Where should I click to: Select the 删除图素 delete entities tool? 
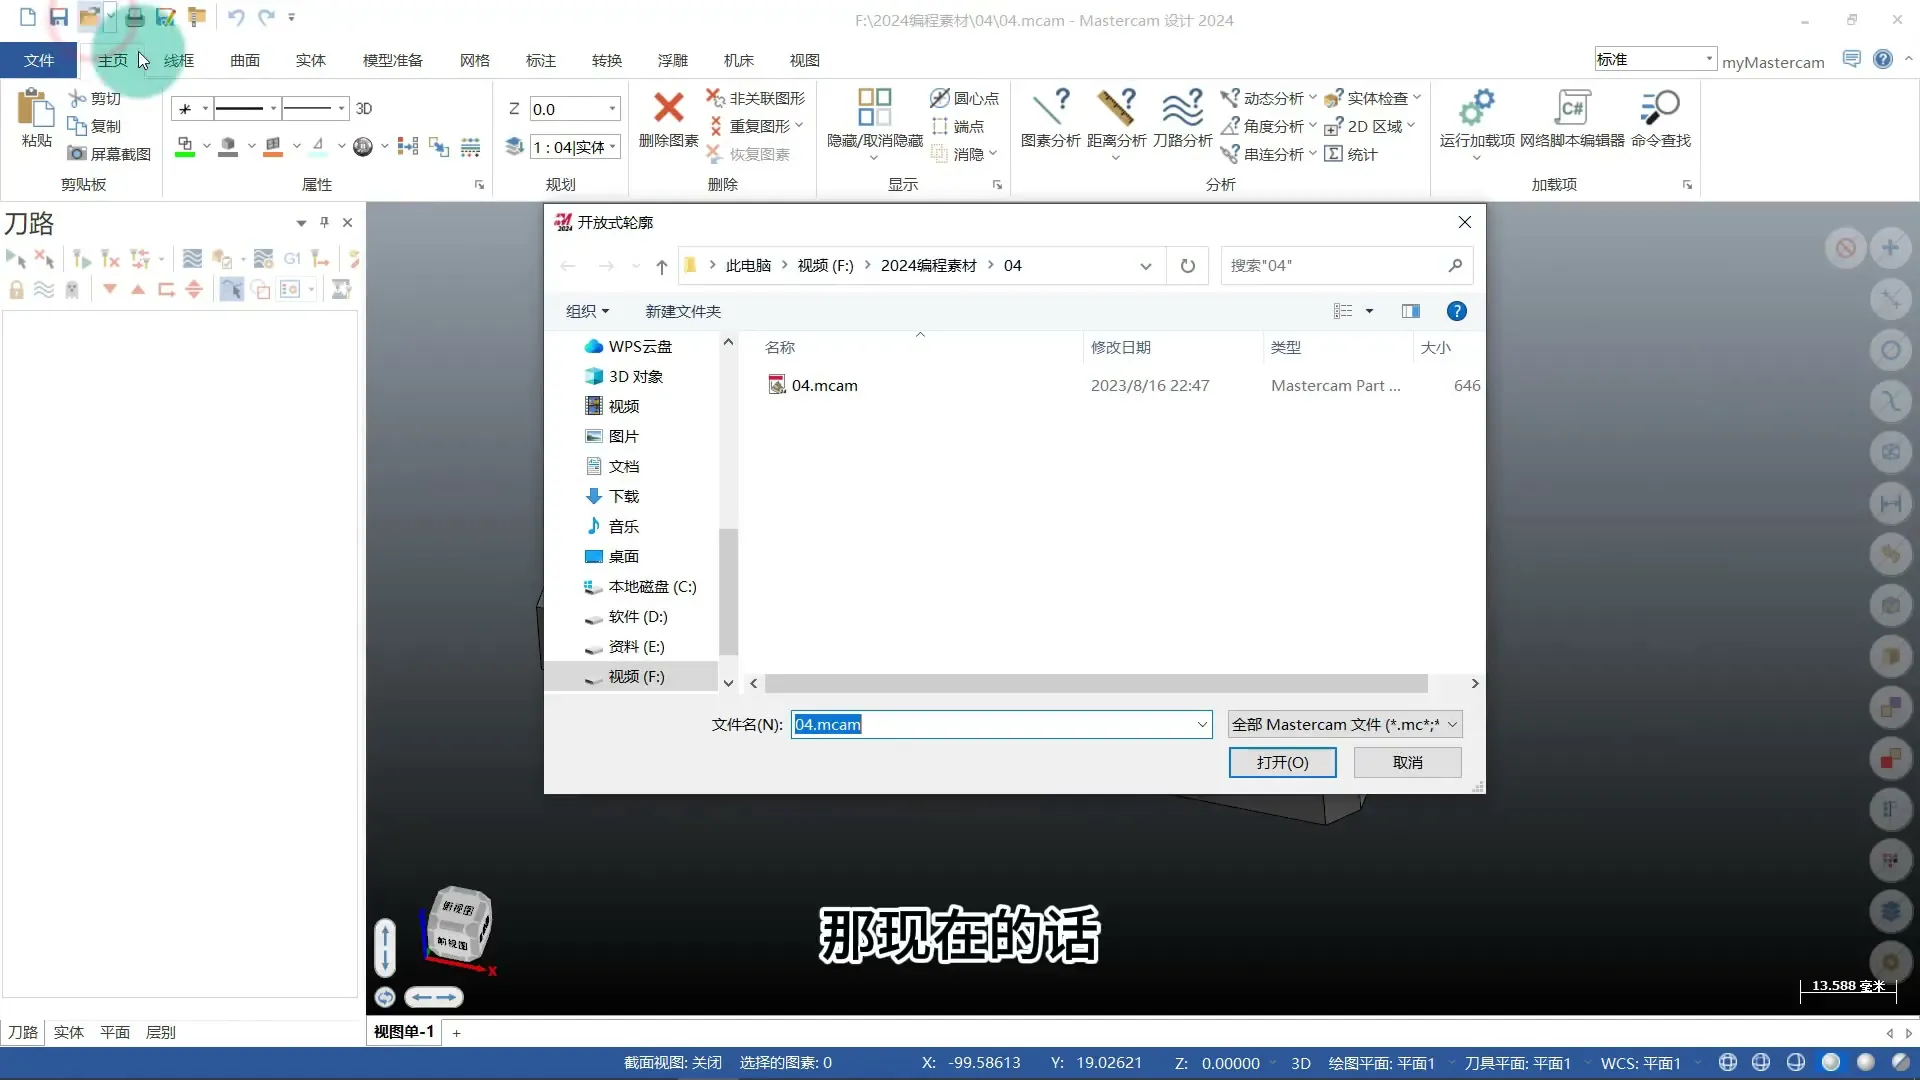tap(667, 120)
